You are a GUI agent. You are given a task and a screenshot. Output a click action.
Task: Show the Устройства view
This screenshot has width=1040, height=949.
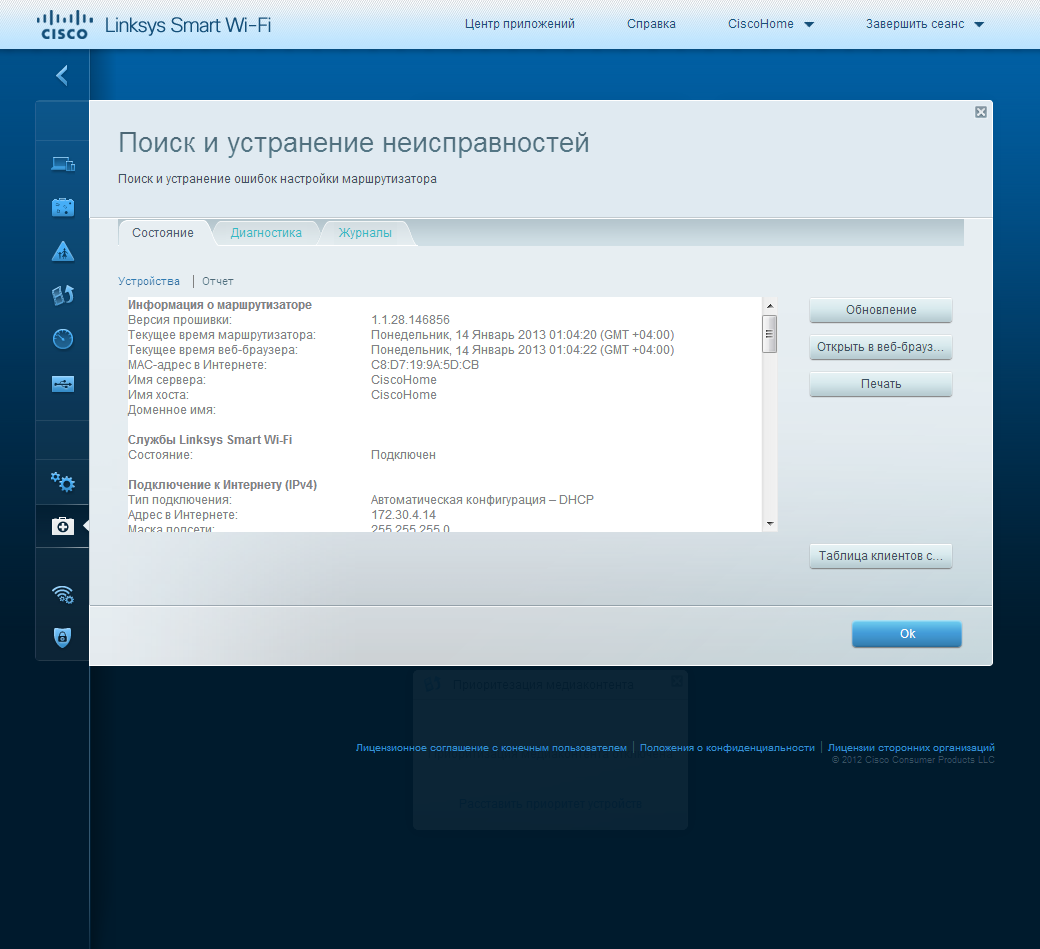149,281
